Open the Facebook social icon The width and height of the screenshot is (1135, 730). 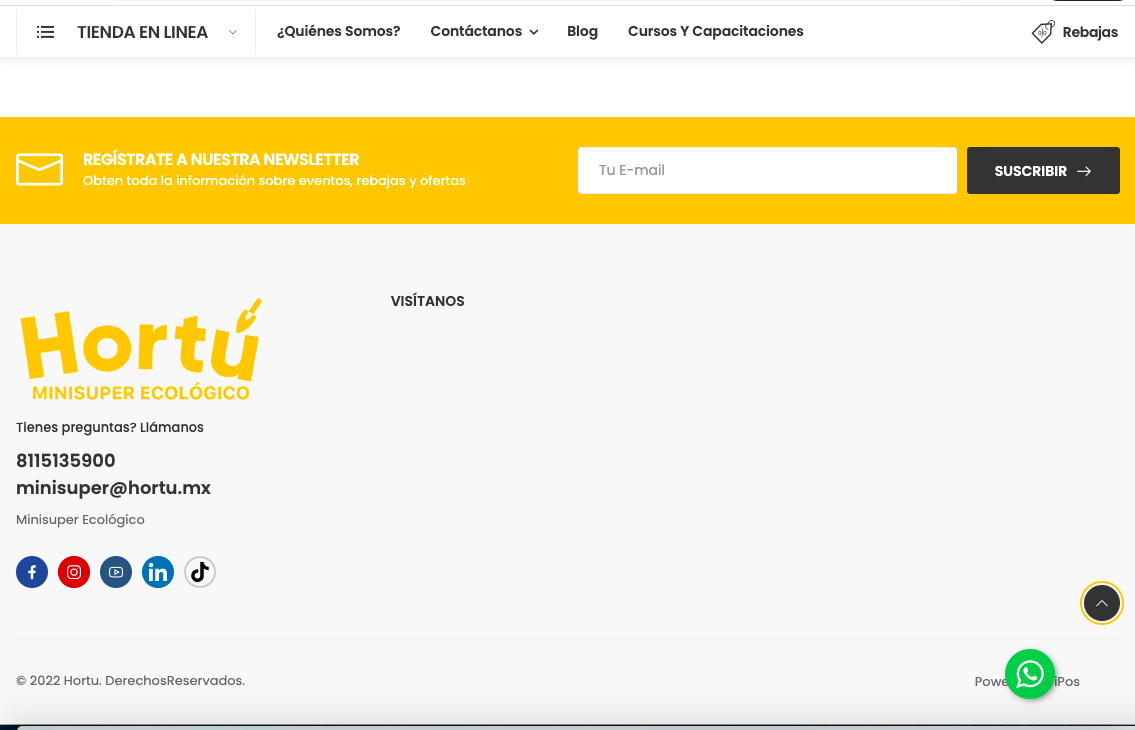[x=32, y=572]
